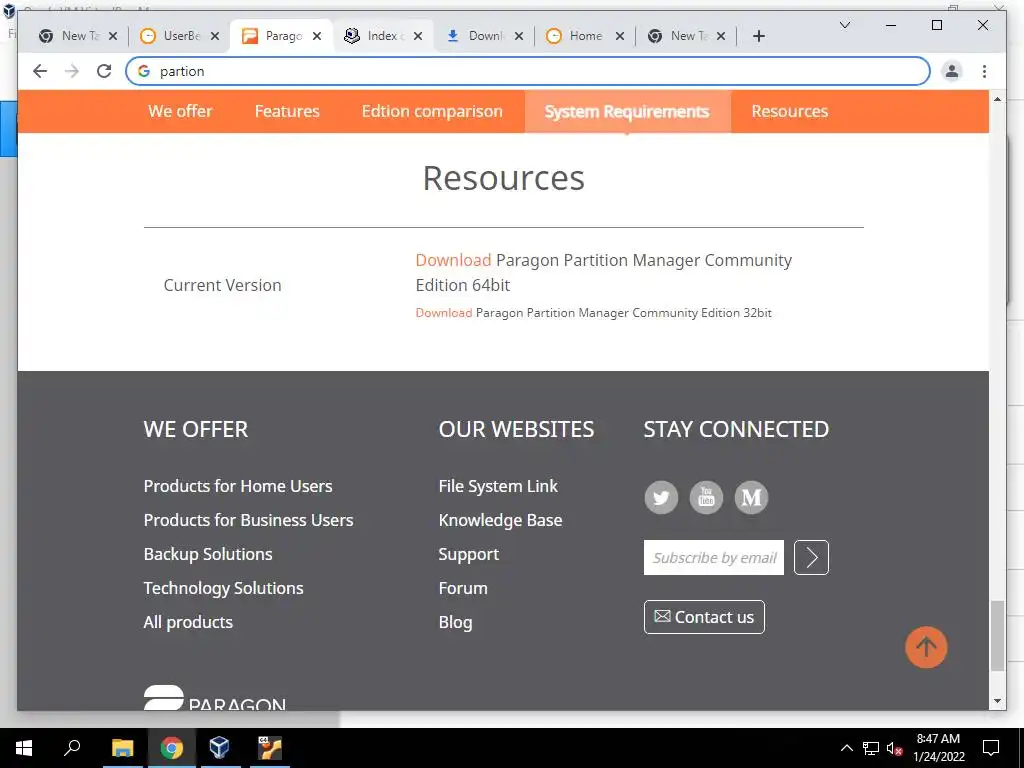Click the Contact us button
The width and height of the screenshot is (1024, 768).
[x=704, y=617]
